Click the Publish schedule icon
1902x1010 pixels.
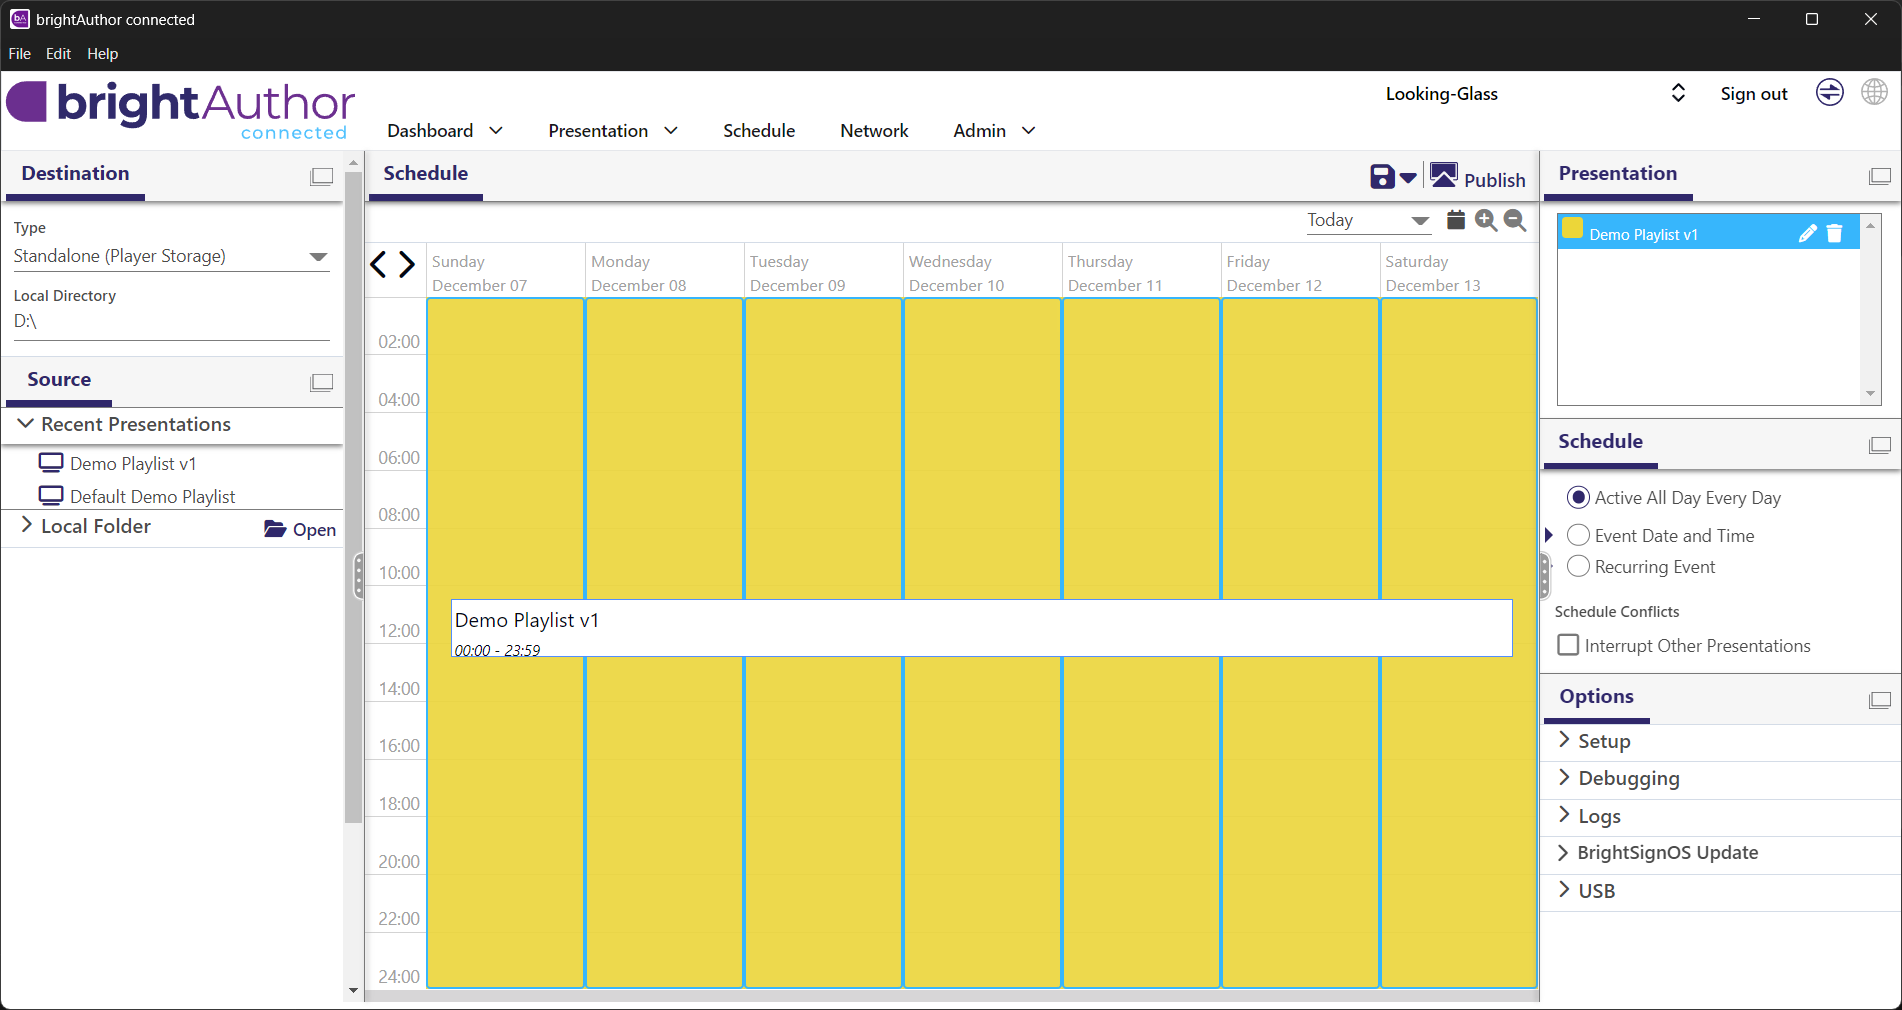point(1443,177)
